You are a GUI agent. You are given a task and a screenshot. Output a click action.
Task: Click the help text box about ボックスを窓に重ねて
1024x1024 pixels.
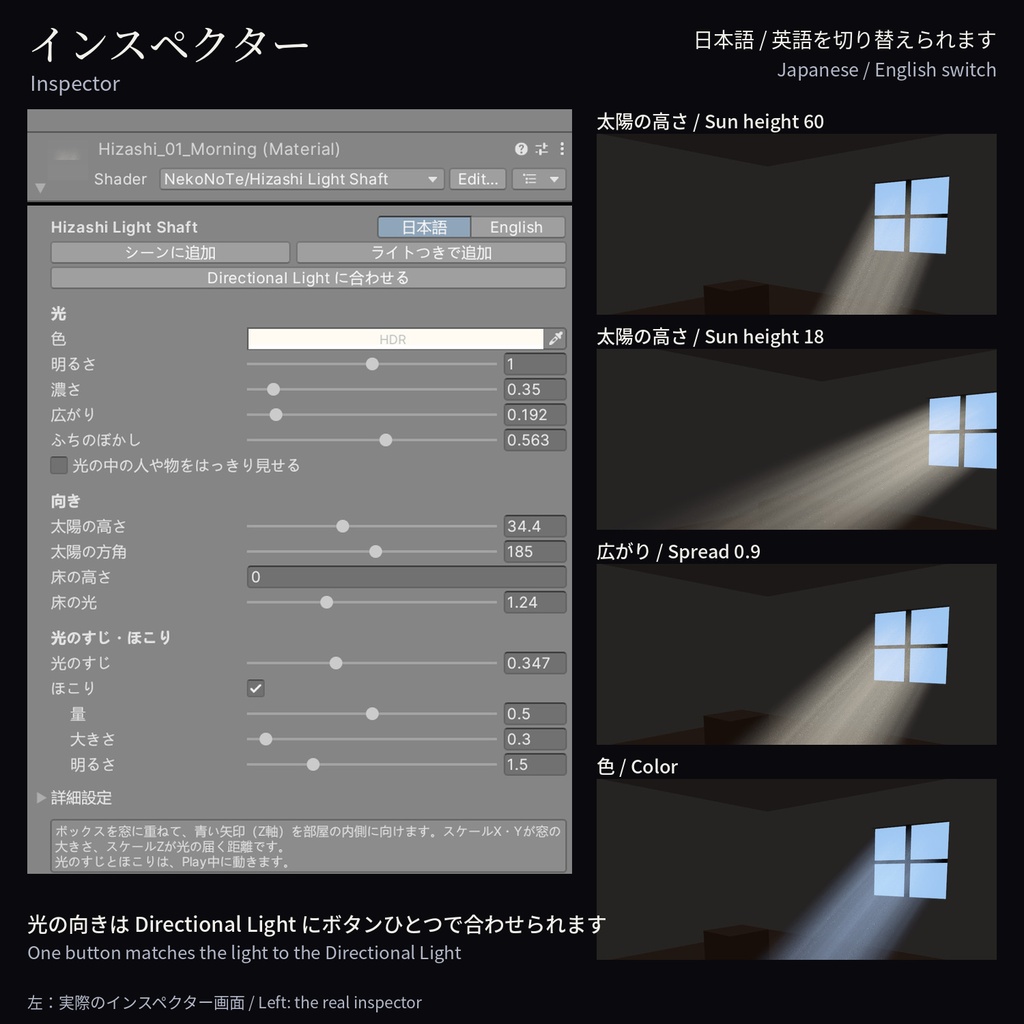pyautogui.click(x=308, y=846)
